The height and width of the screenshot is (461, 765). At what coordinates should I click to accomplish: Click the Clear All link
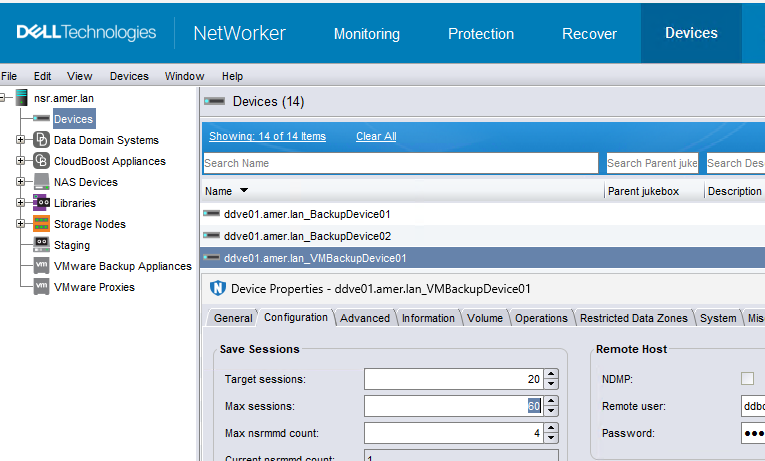(376, 137)
